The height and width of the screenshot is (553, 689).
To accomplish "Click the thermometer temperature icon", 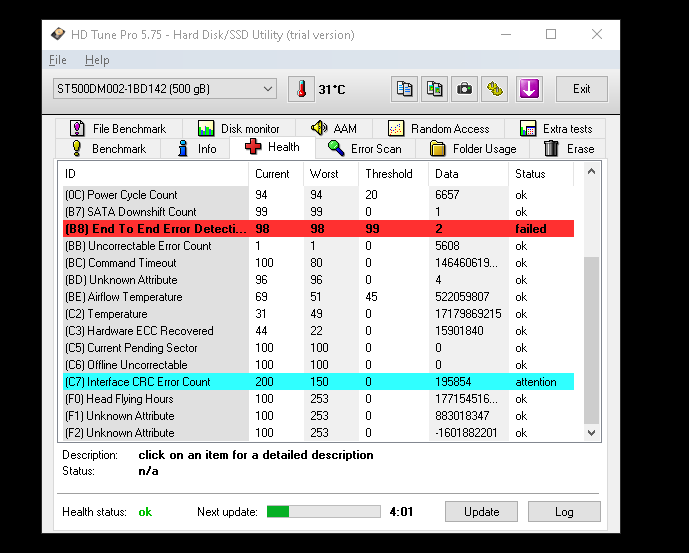I will (x=301, y=89).
